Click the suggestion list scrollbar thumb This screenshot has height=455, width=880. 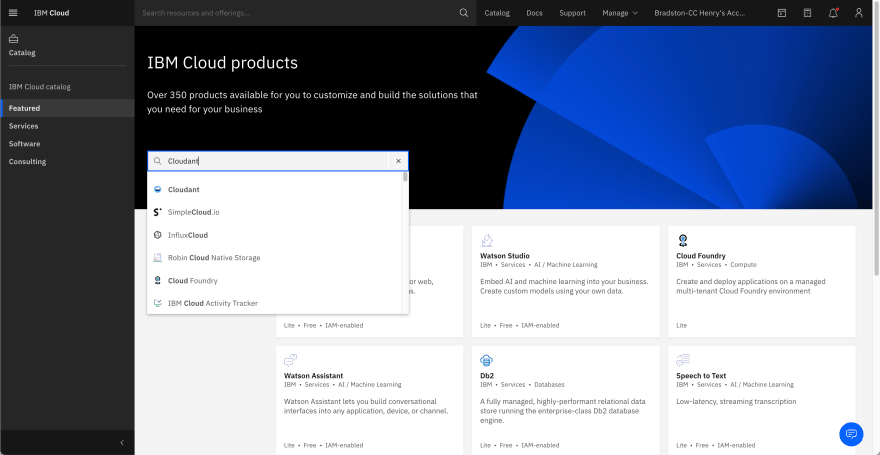[405, 177]
